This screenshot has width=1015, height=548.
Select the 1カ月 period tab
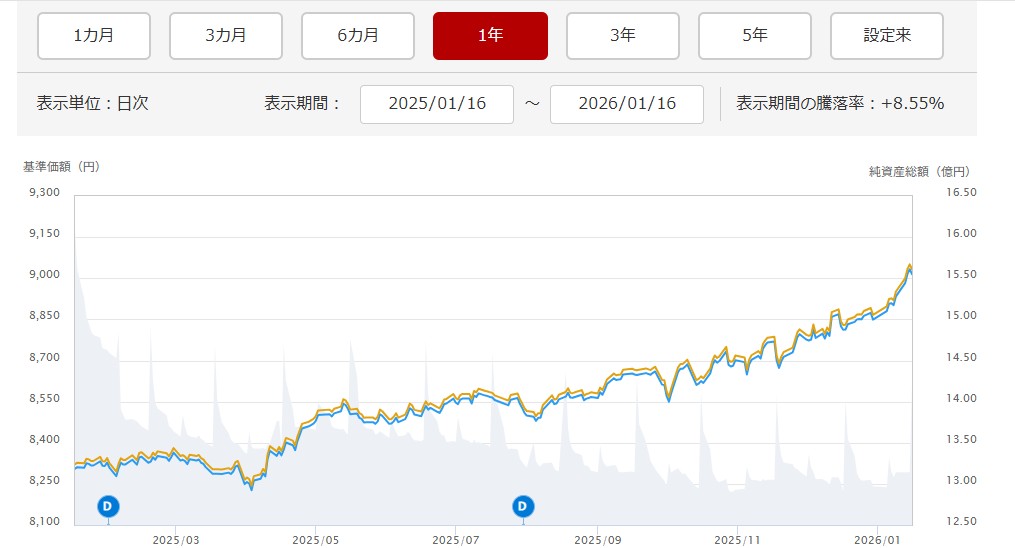click(94, 36)
